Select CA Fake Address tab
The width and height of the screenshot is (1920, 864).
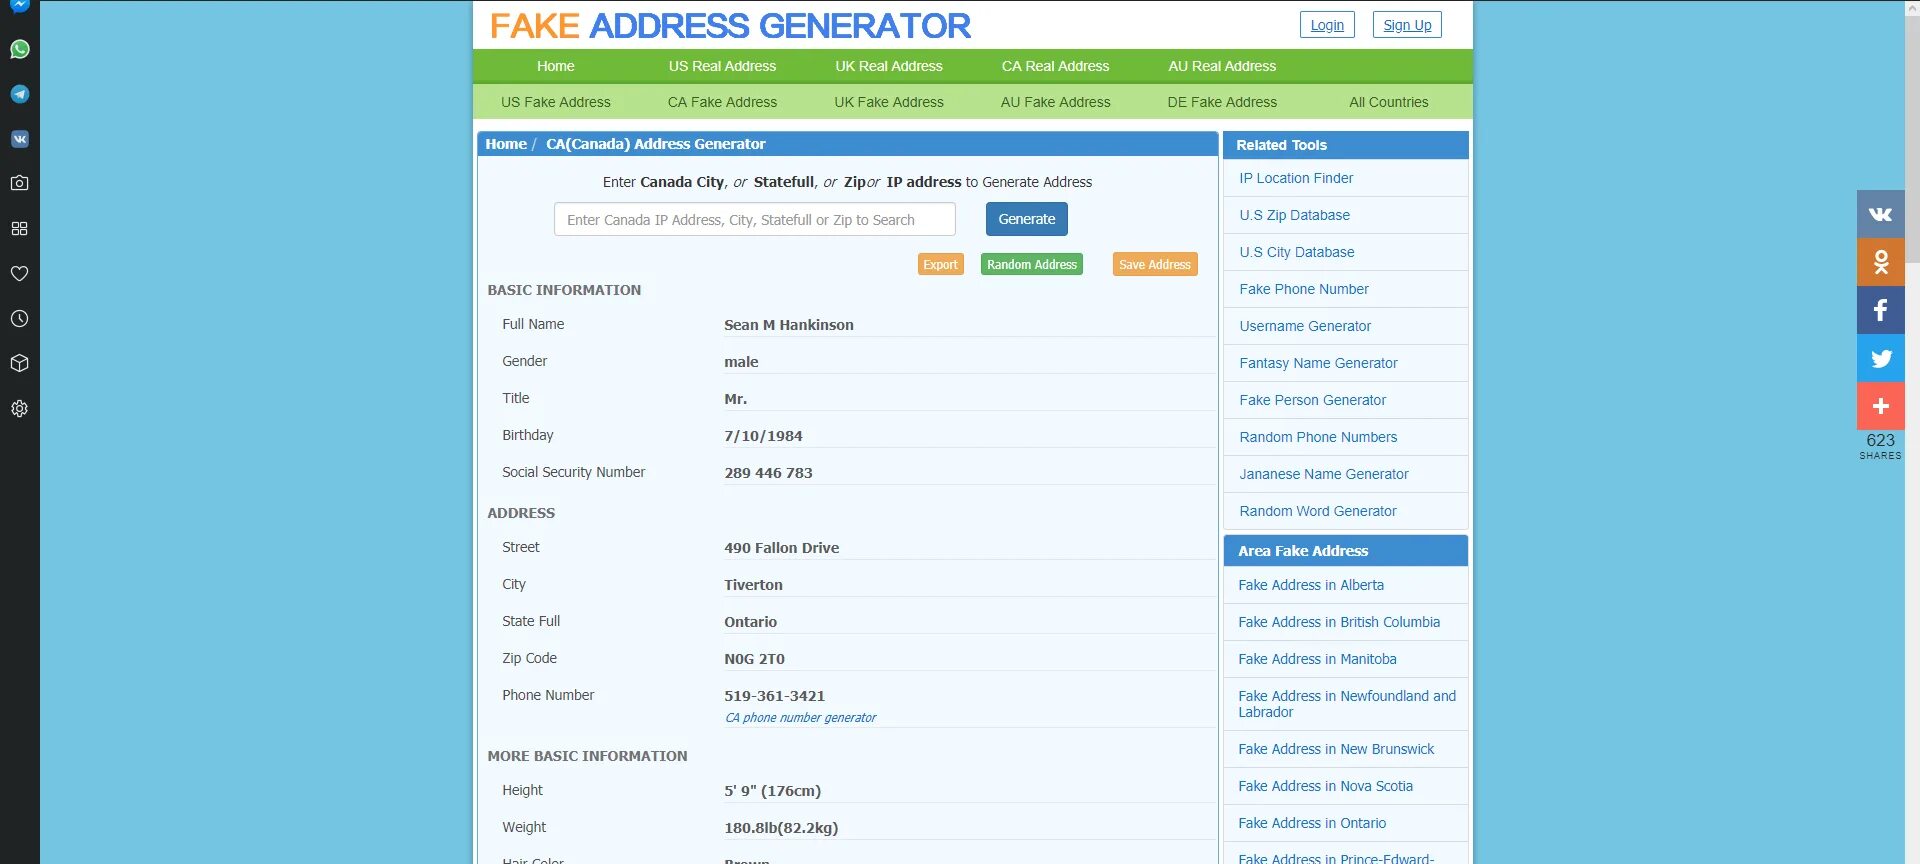point(722,102)
